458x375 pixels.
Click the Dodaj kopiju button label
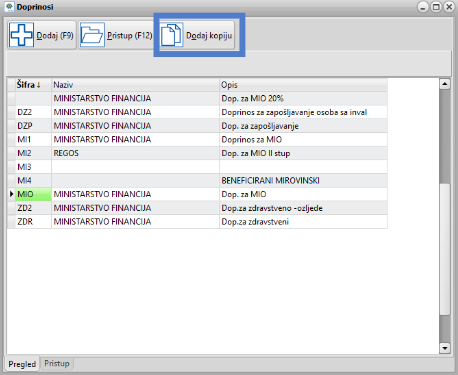click(x=209, y=35)
